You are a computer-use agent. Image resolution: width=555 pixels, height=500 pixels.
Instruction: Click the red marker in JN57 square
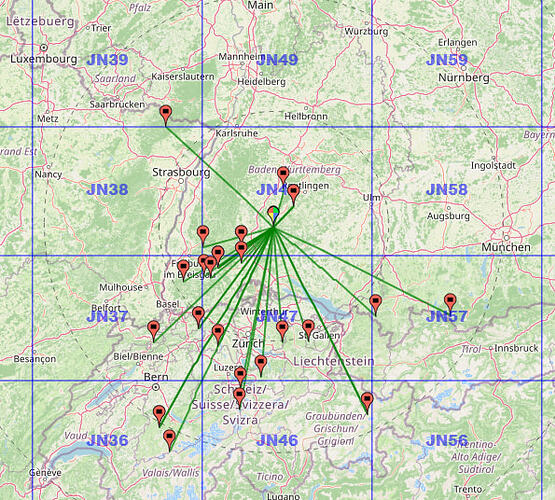(450, 303)
